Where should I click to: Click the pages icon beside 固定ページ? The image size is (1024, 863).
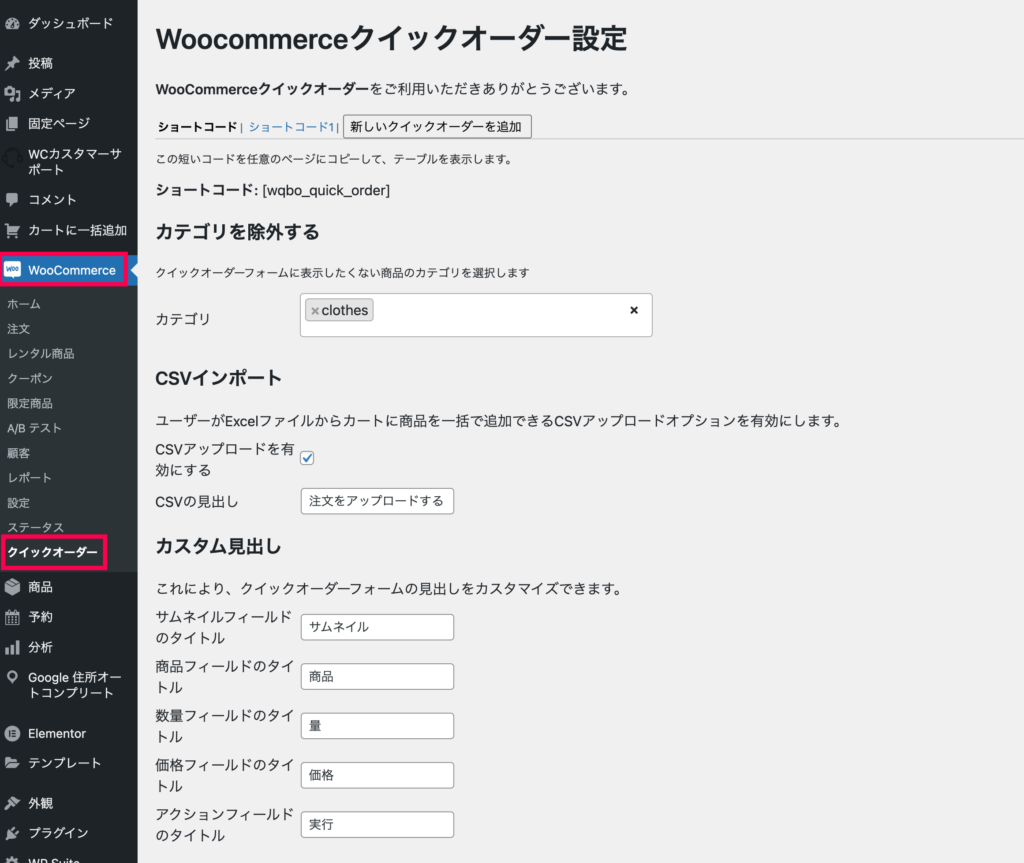[12, 123]
